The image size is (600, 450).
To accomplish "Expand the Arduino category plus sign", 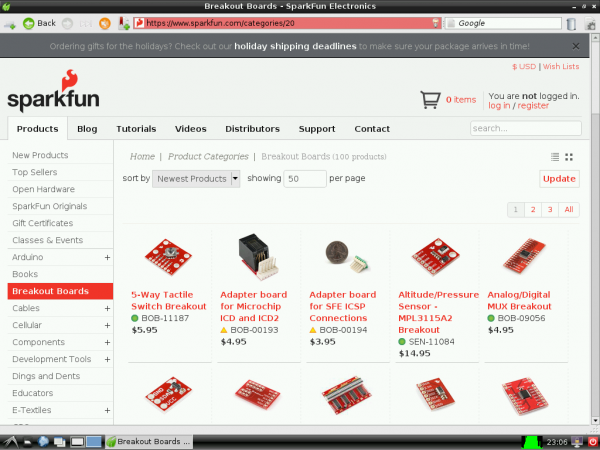I will (x=108, y=258).
